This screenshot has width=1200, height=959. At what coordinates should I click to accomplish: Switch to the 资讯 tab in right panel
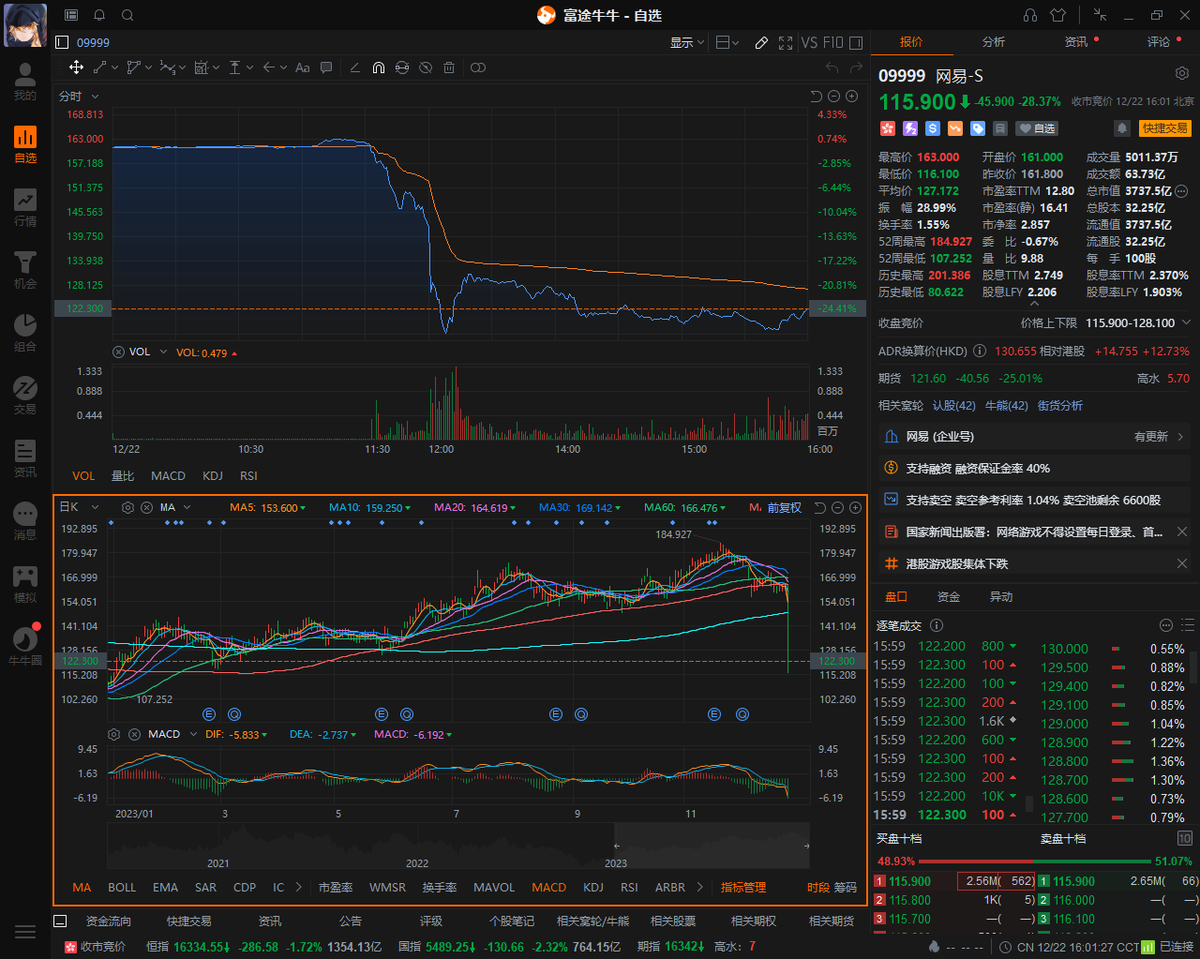1076,42
